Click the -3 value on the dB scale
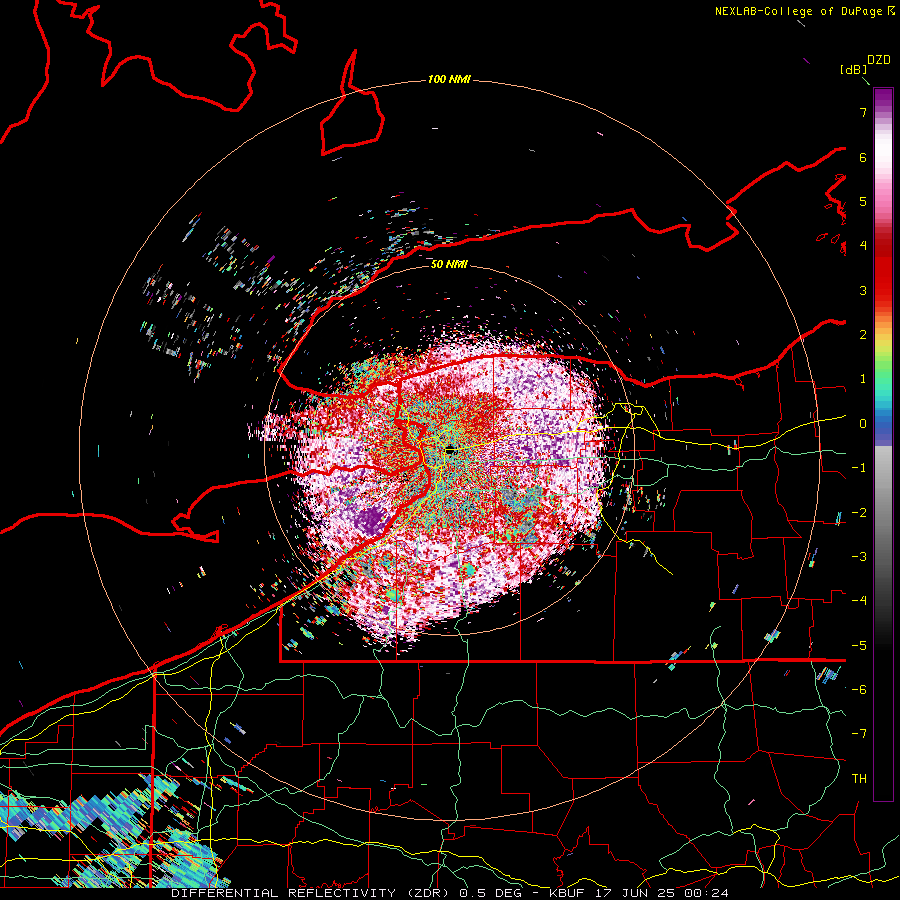 [x=859, y=556]
